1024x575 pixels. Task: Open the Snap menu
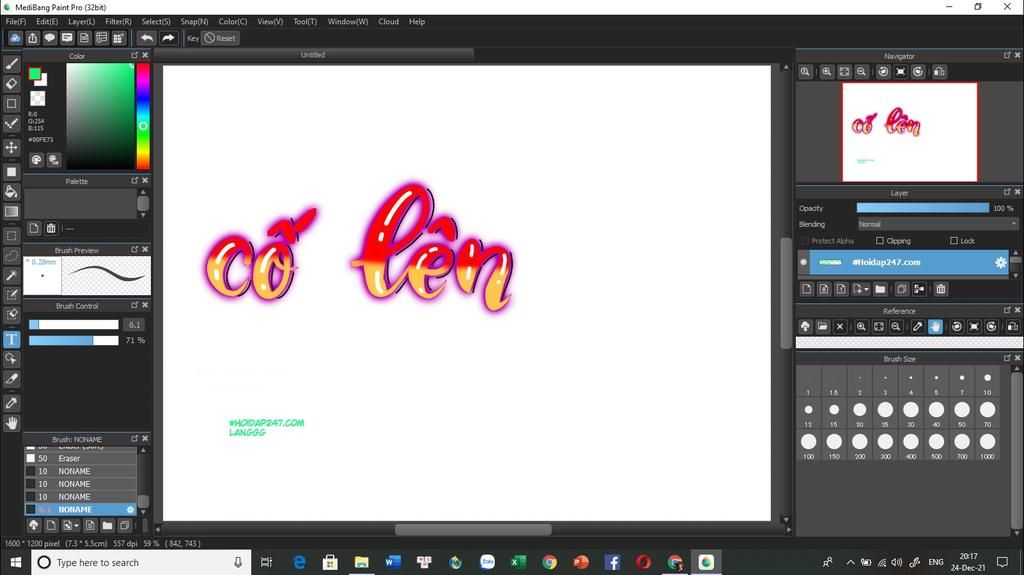click(x=195, y=22)
